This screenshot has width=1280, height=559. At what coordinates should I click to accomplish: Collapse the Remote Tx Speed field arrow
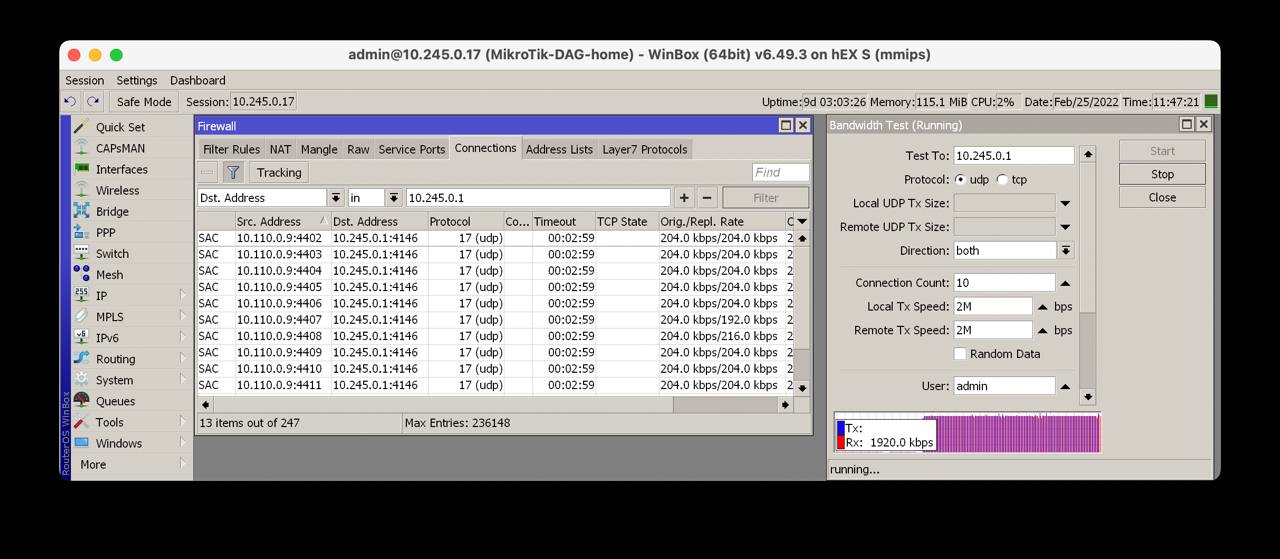pyautogui.click(x=1042, y=330)
